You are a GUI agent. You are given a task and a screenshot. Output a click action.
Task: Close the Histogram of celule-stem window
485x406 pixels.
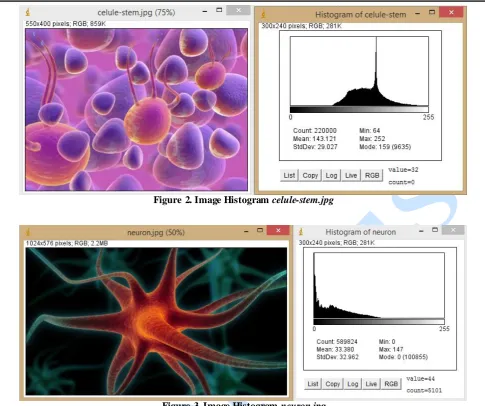click(x=451, y=12)
